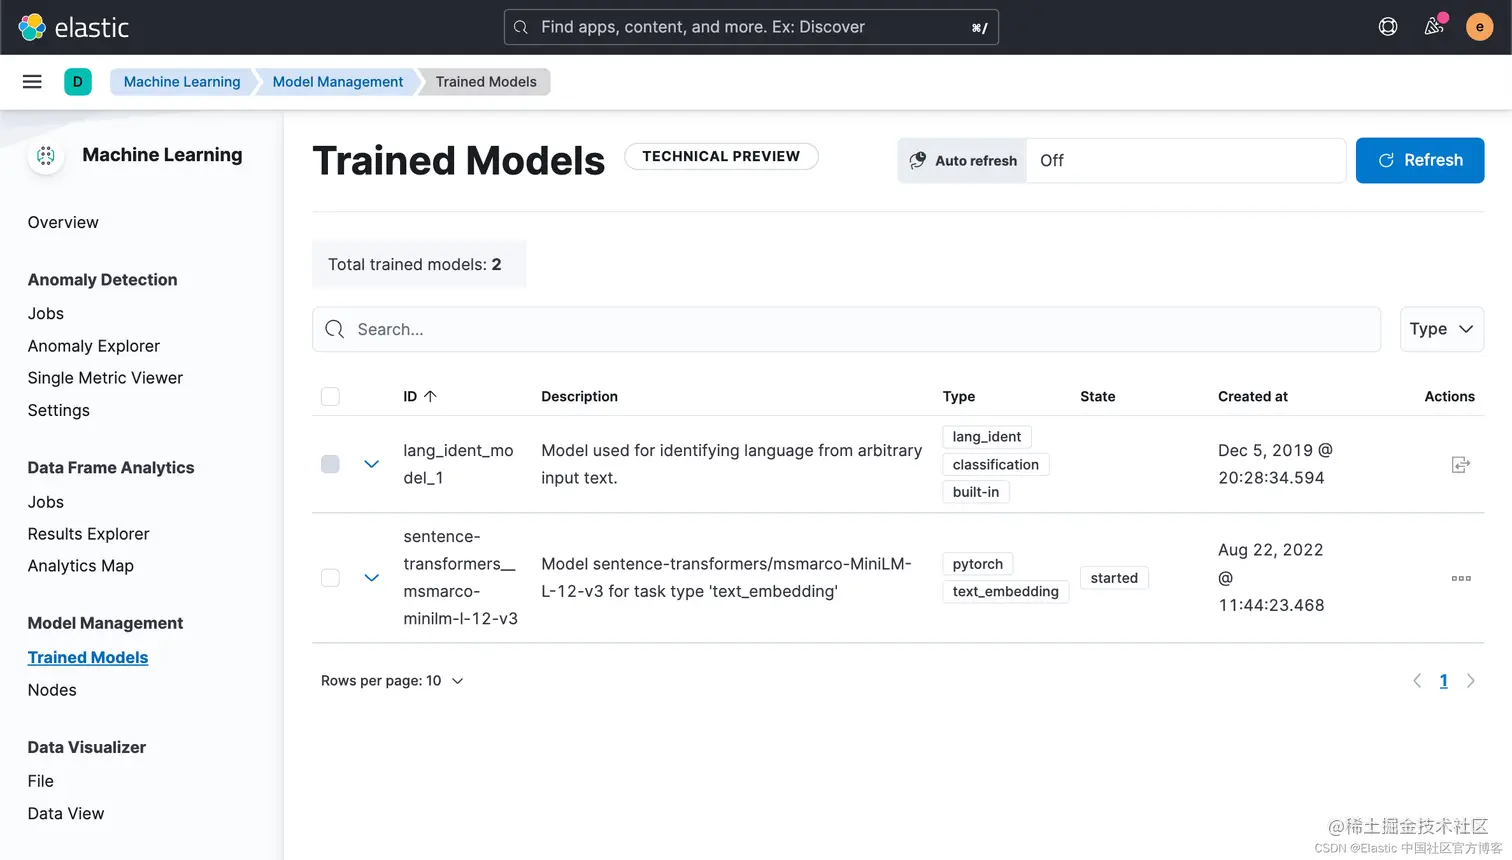This screenshot has width=1512, height=860.
Task: Expand the sentence-transformers model row details
Action: click(x=371, y=578)
